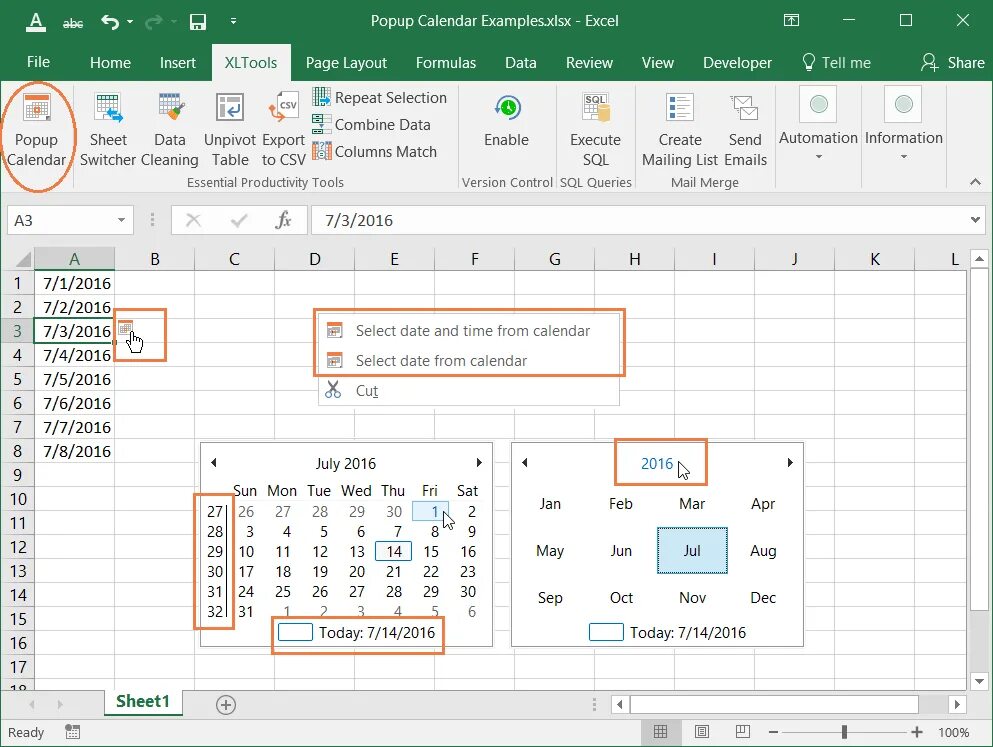Open Ribbon Display Options
993x747 pixels.
tap(791, 20)
